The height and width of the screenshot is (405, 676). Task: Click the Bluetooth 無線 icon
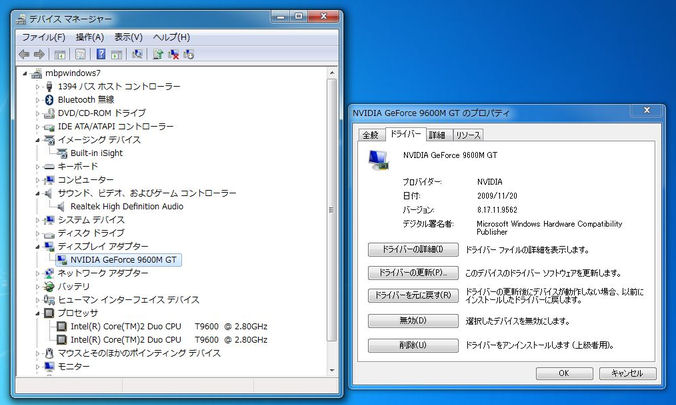coord(49,100)
